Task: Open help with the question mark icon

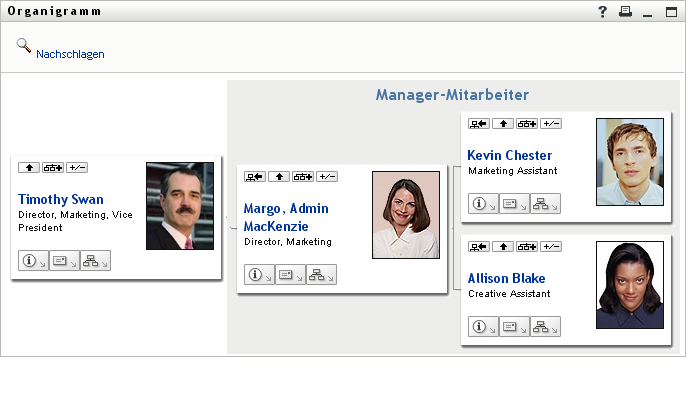Action: tap(602, 11)
